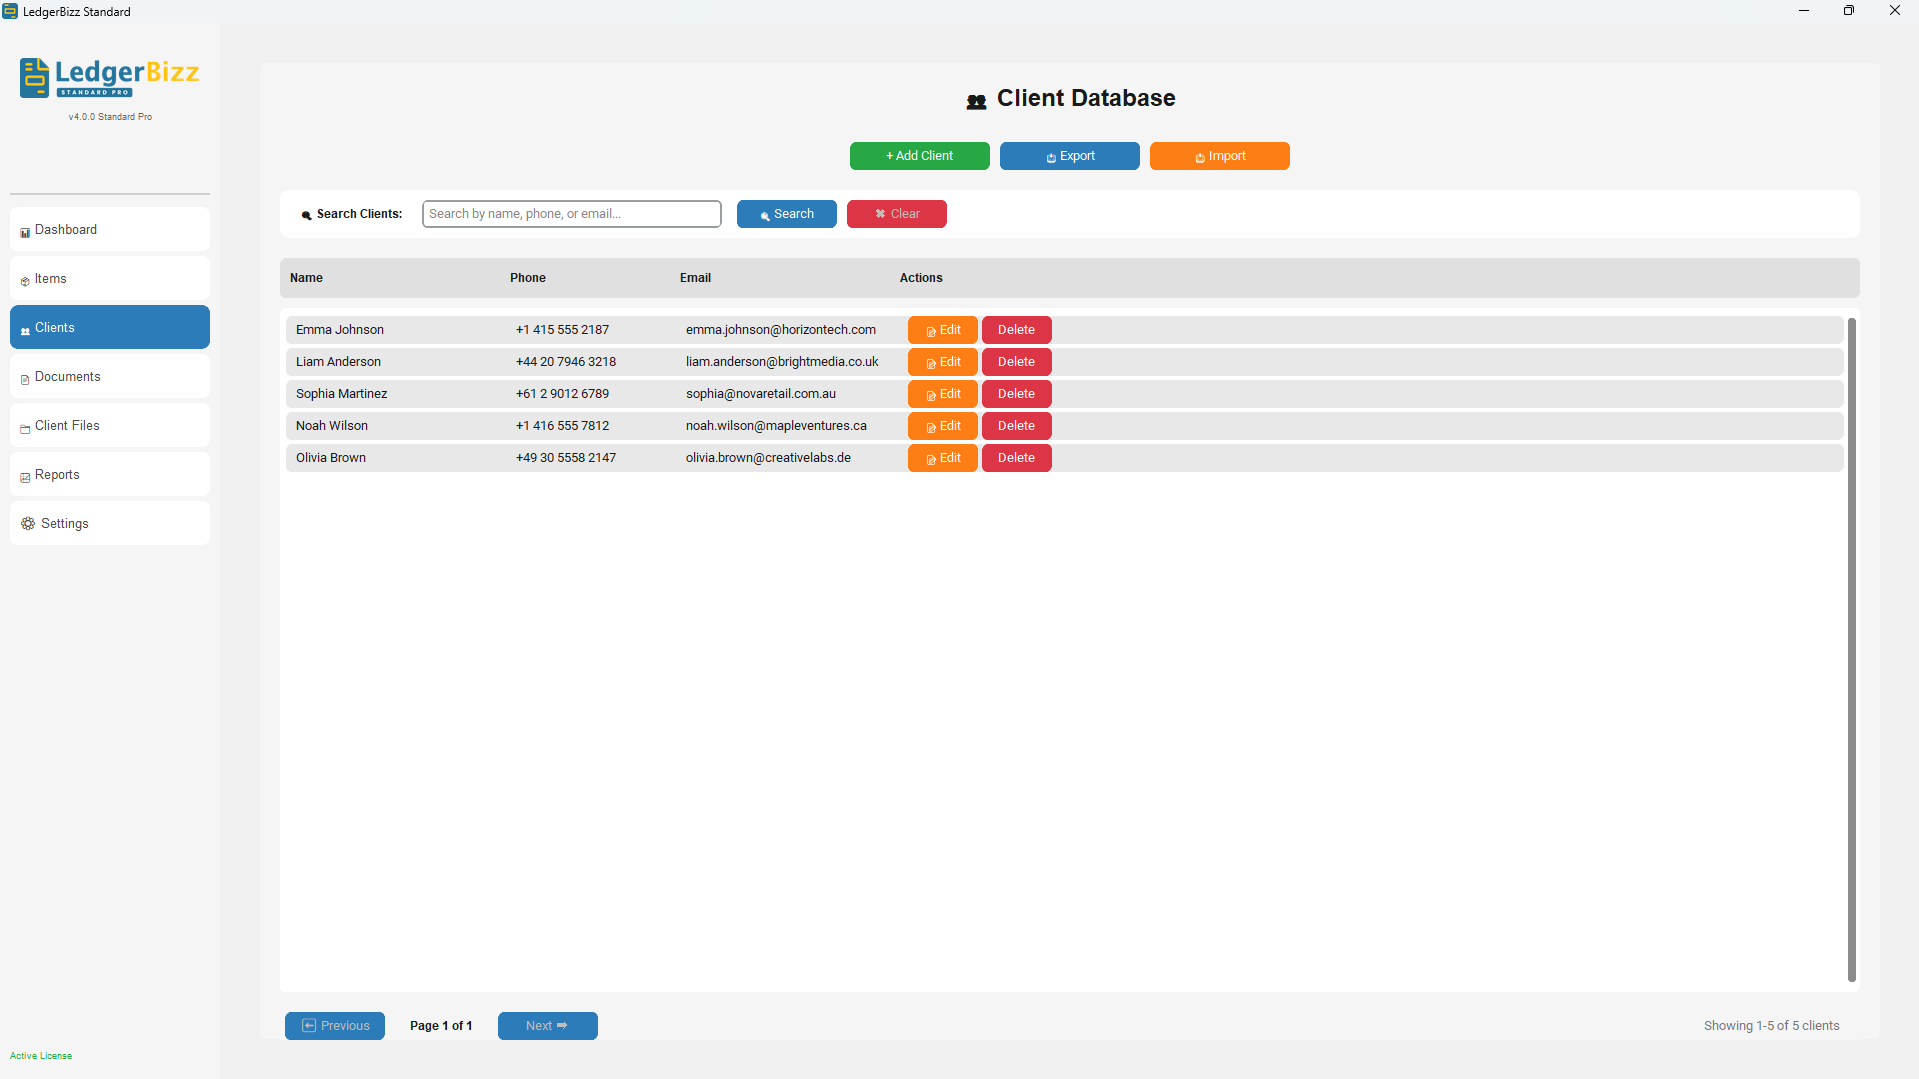Clear the search using the Clear button
1919x1079 pixels.
(x=896, y=214)
